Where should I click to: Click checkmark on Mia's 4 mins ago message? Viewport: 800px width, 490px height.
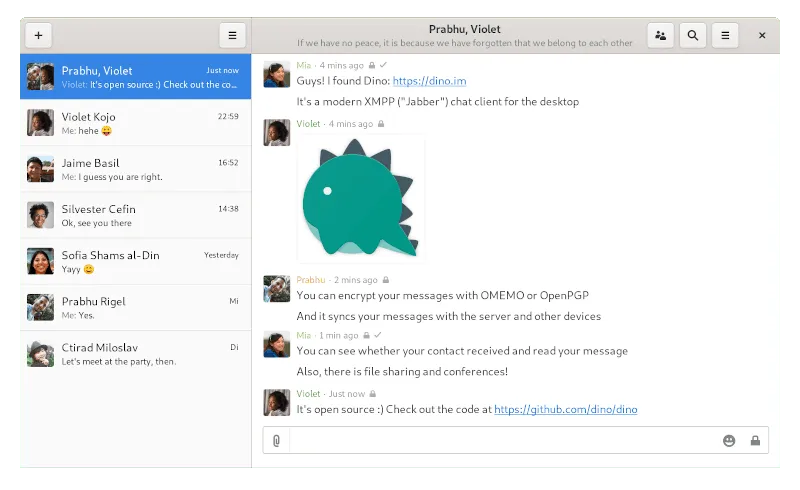pyautogui.click(x=383, y=65)
